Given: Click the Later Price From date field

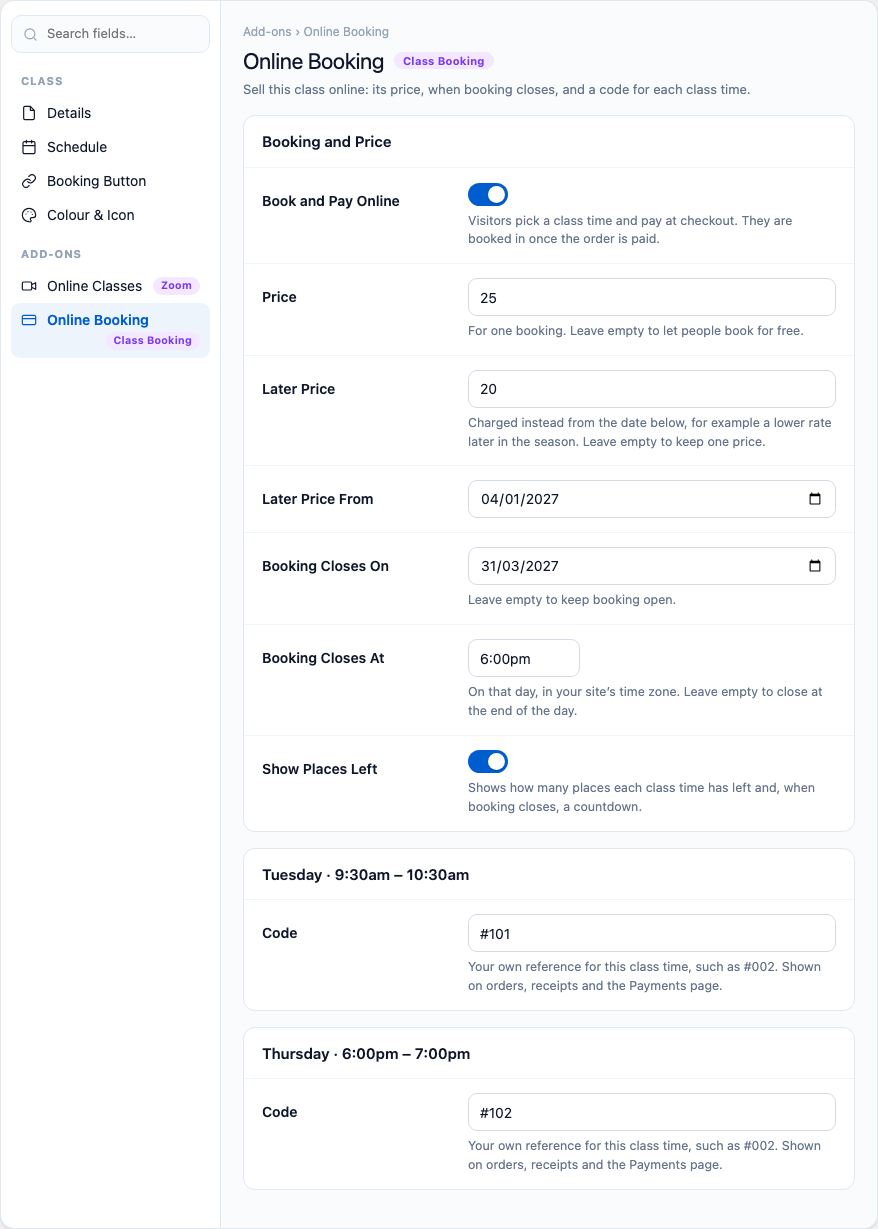Looking at the screenshot, I should point(652,499).
